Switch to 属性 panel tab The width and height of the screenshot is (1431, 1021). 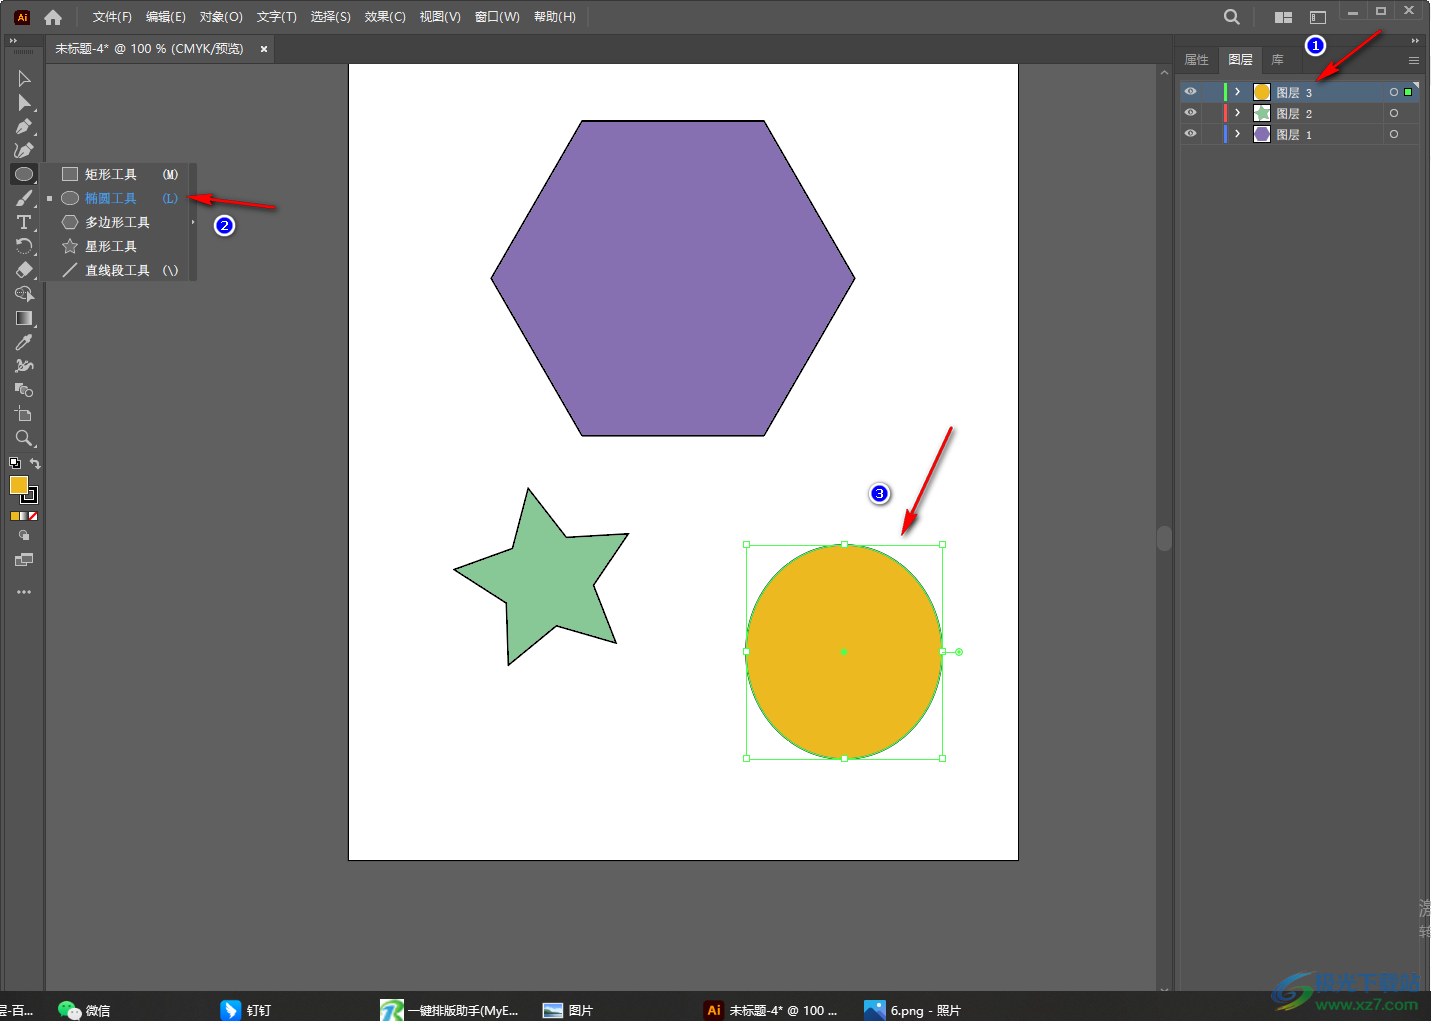click(x=1197, y=60)
